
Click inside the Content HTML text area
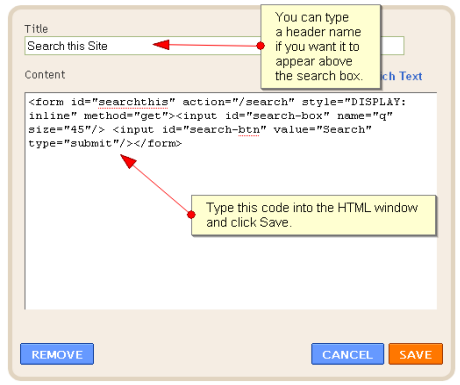[231, 201]
